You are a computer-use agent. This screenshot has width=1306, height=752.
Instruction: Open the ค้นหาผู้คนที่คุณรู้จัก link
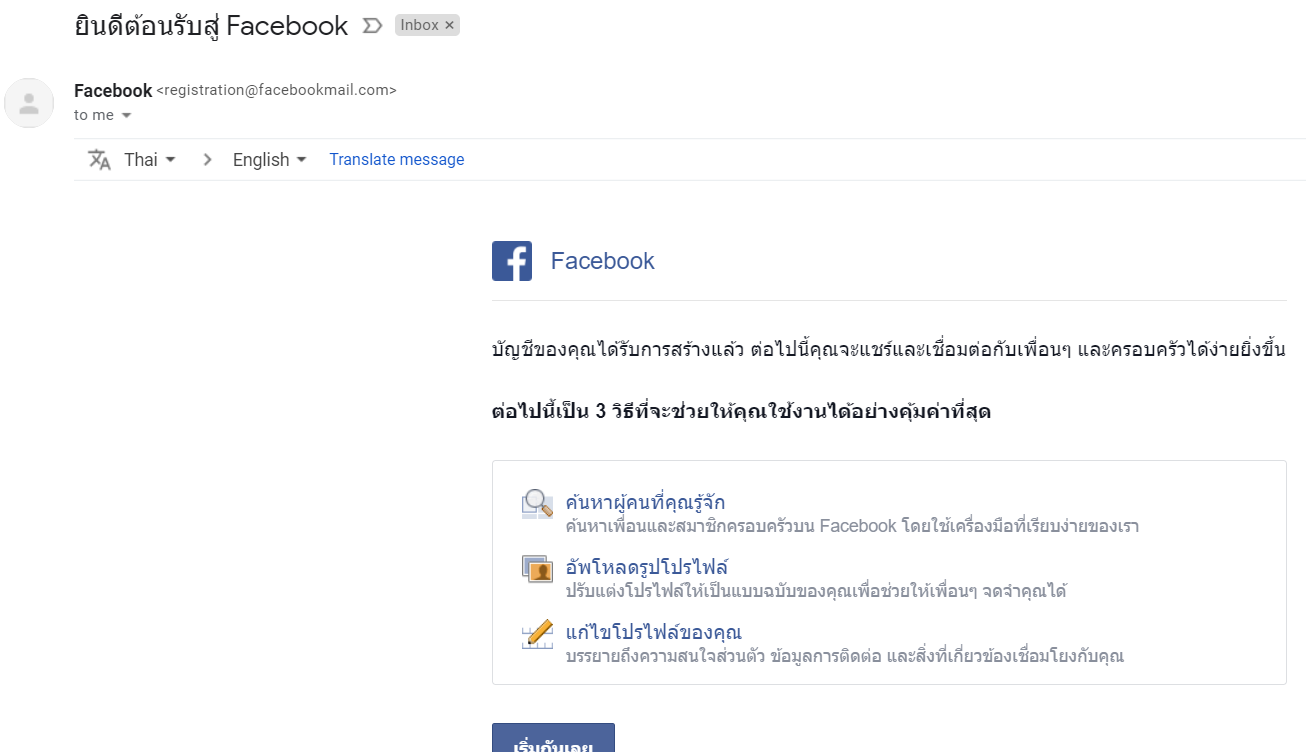point(645,502)
